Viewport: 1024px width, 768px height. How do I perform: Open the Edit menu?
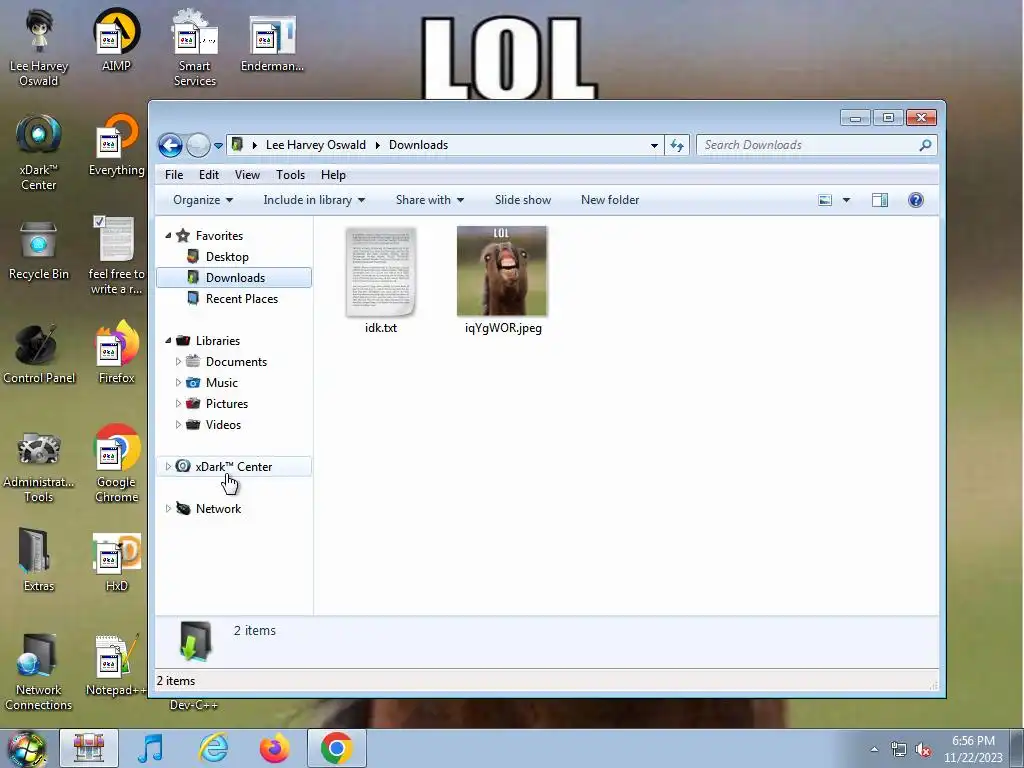[209, 175]
